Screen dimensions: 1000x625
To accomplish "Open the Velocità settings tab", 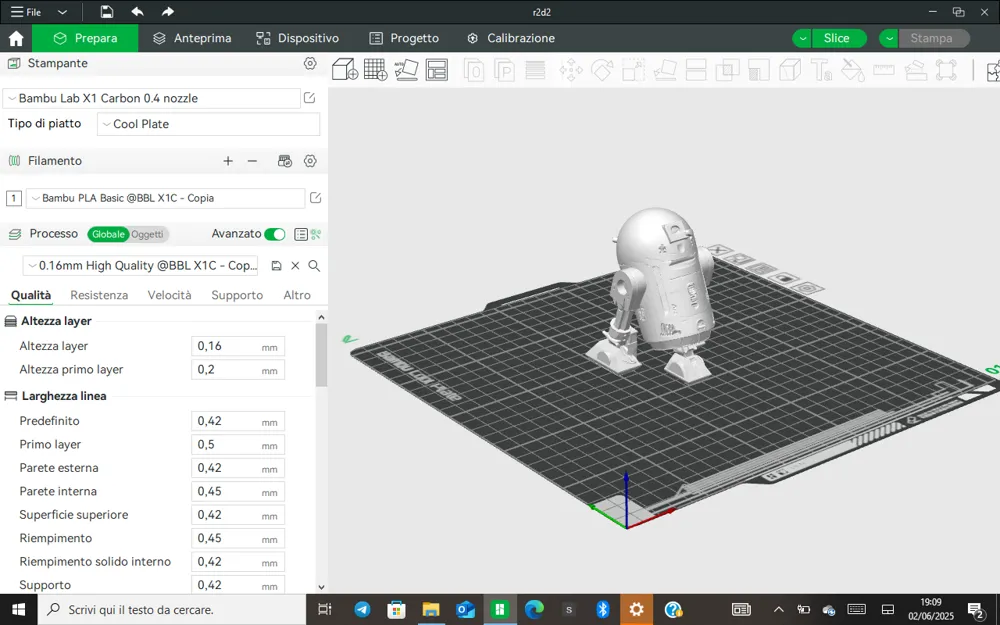I will (x=169, y=295).
